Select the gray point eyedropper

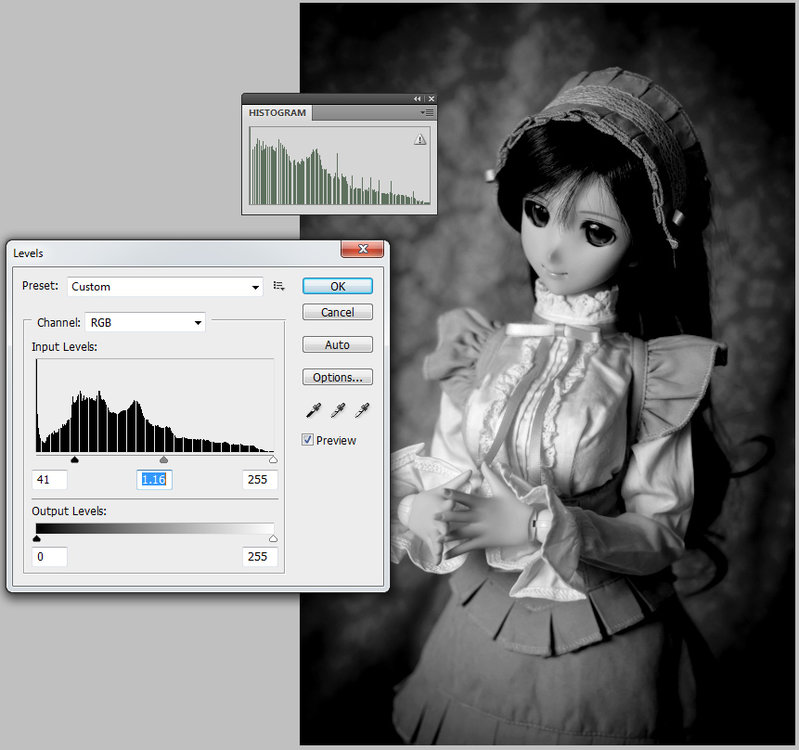[x=337, y=410]
